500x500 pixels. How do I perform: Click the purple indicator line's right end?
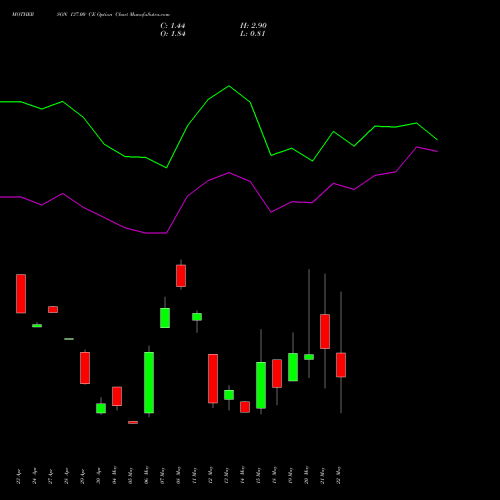[x=437, y=151]
